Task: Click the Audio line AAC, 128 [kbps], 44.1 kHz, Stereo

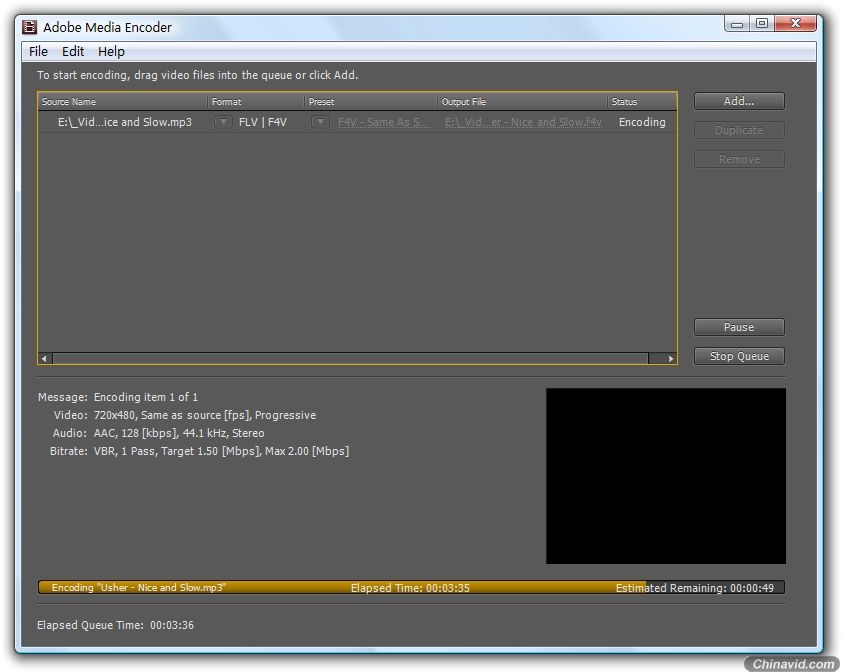Action: [179, 433]
